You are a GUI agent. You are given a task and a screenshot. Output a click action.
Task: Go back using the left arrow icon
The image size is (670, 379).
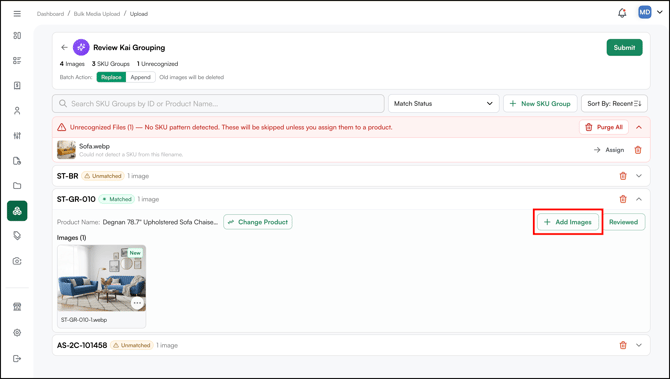pyautogui.click(x=64, y=47)
